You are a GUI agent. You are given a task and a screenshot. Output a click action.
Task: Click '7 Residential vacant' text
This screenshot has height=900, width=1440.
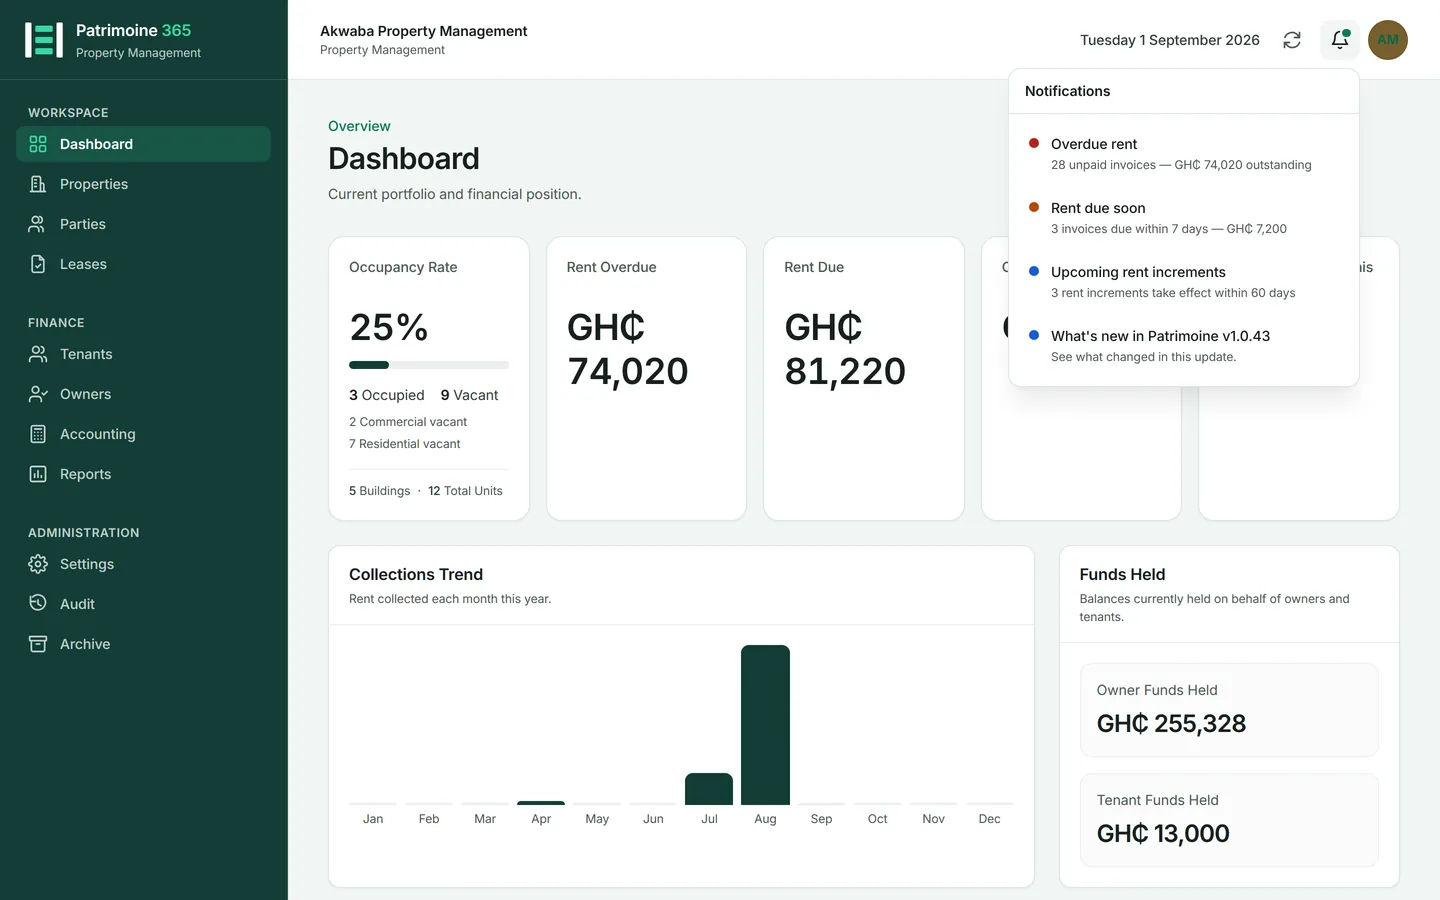click(x=405, y=444)
